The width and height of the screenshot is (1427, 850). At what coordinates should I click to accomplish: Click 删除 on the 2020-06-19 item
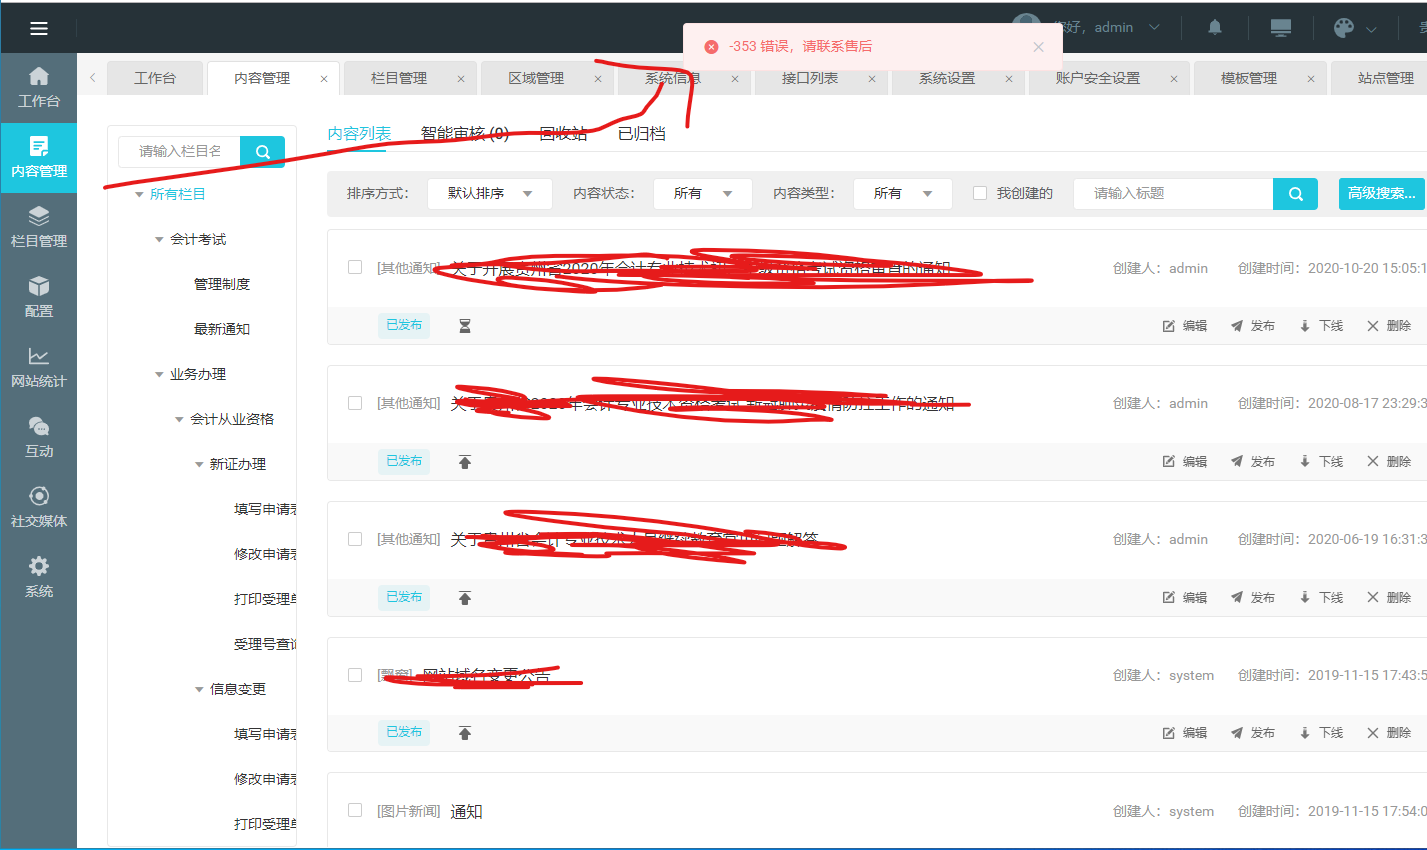(1389, 598)
